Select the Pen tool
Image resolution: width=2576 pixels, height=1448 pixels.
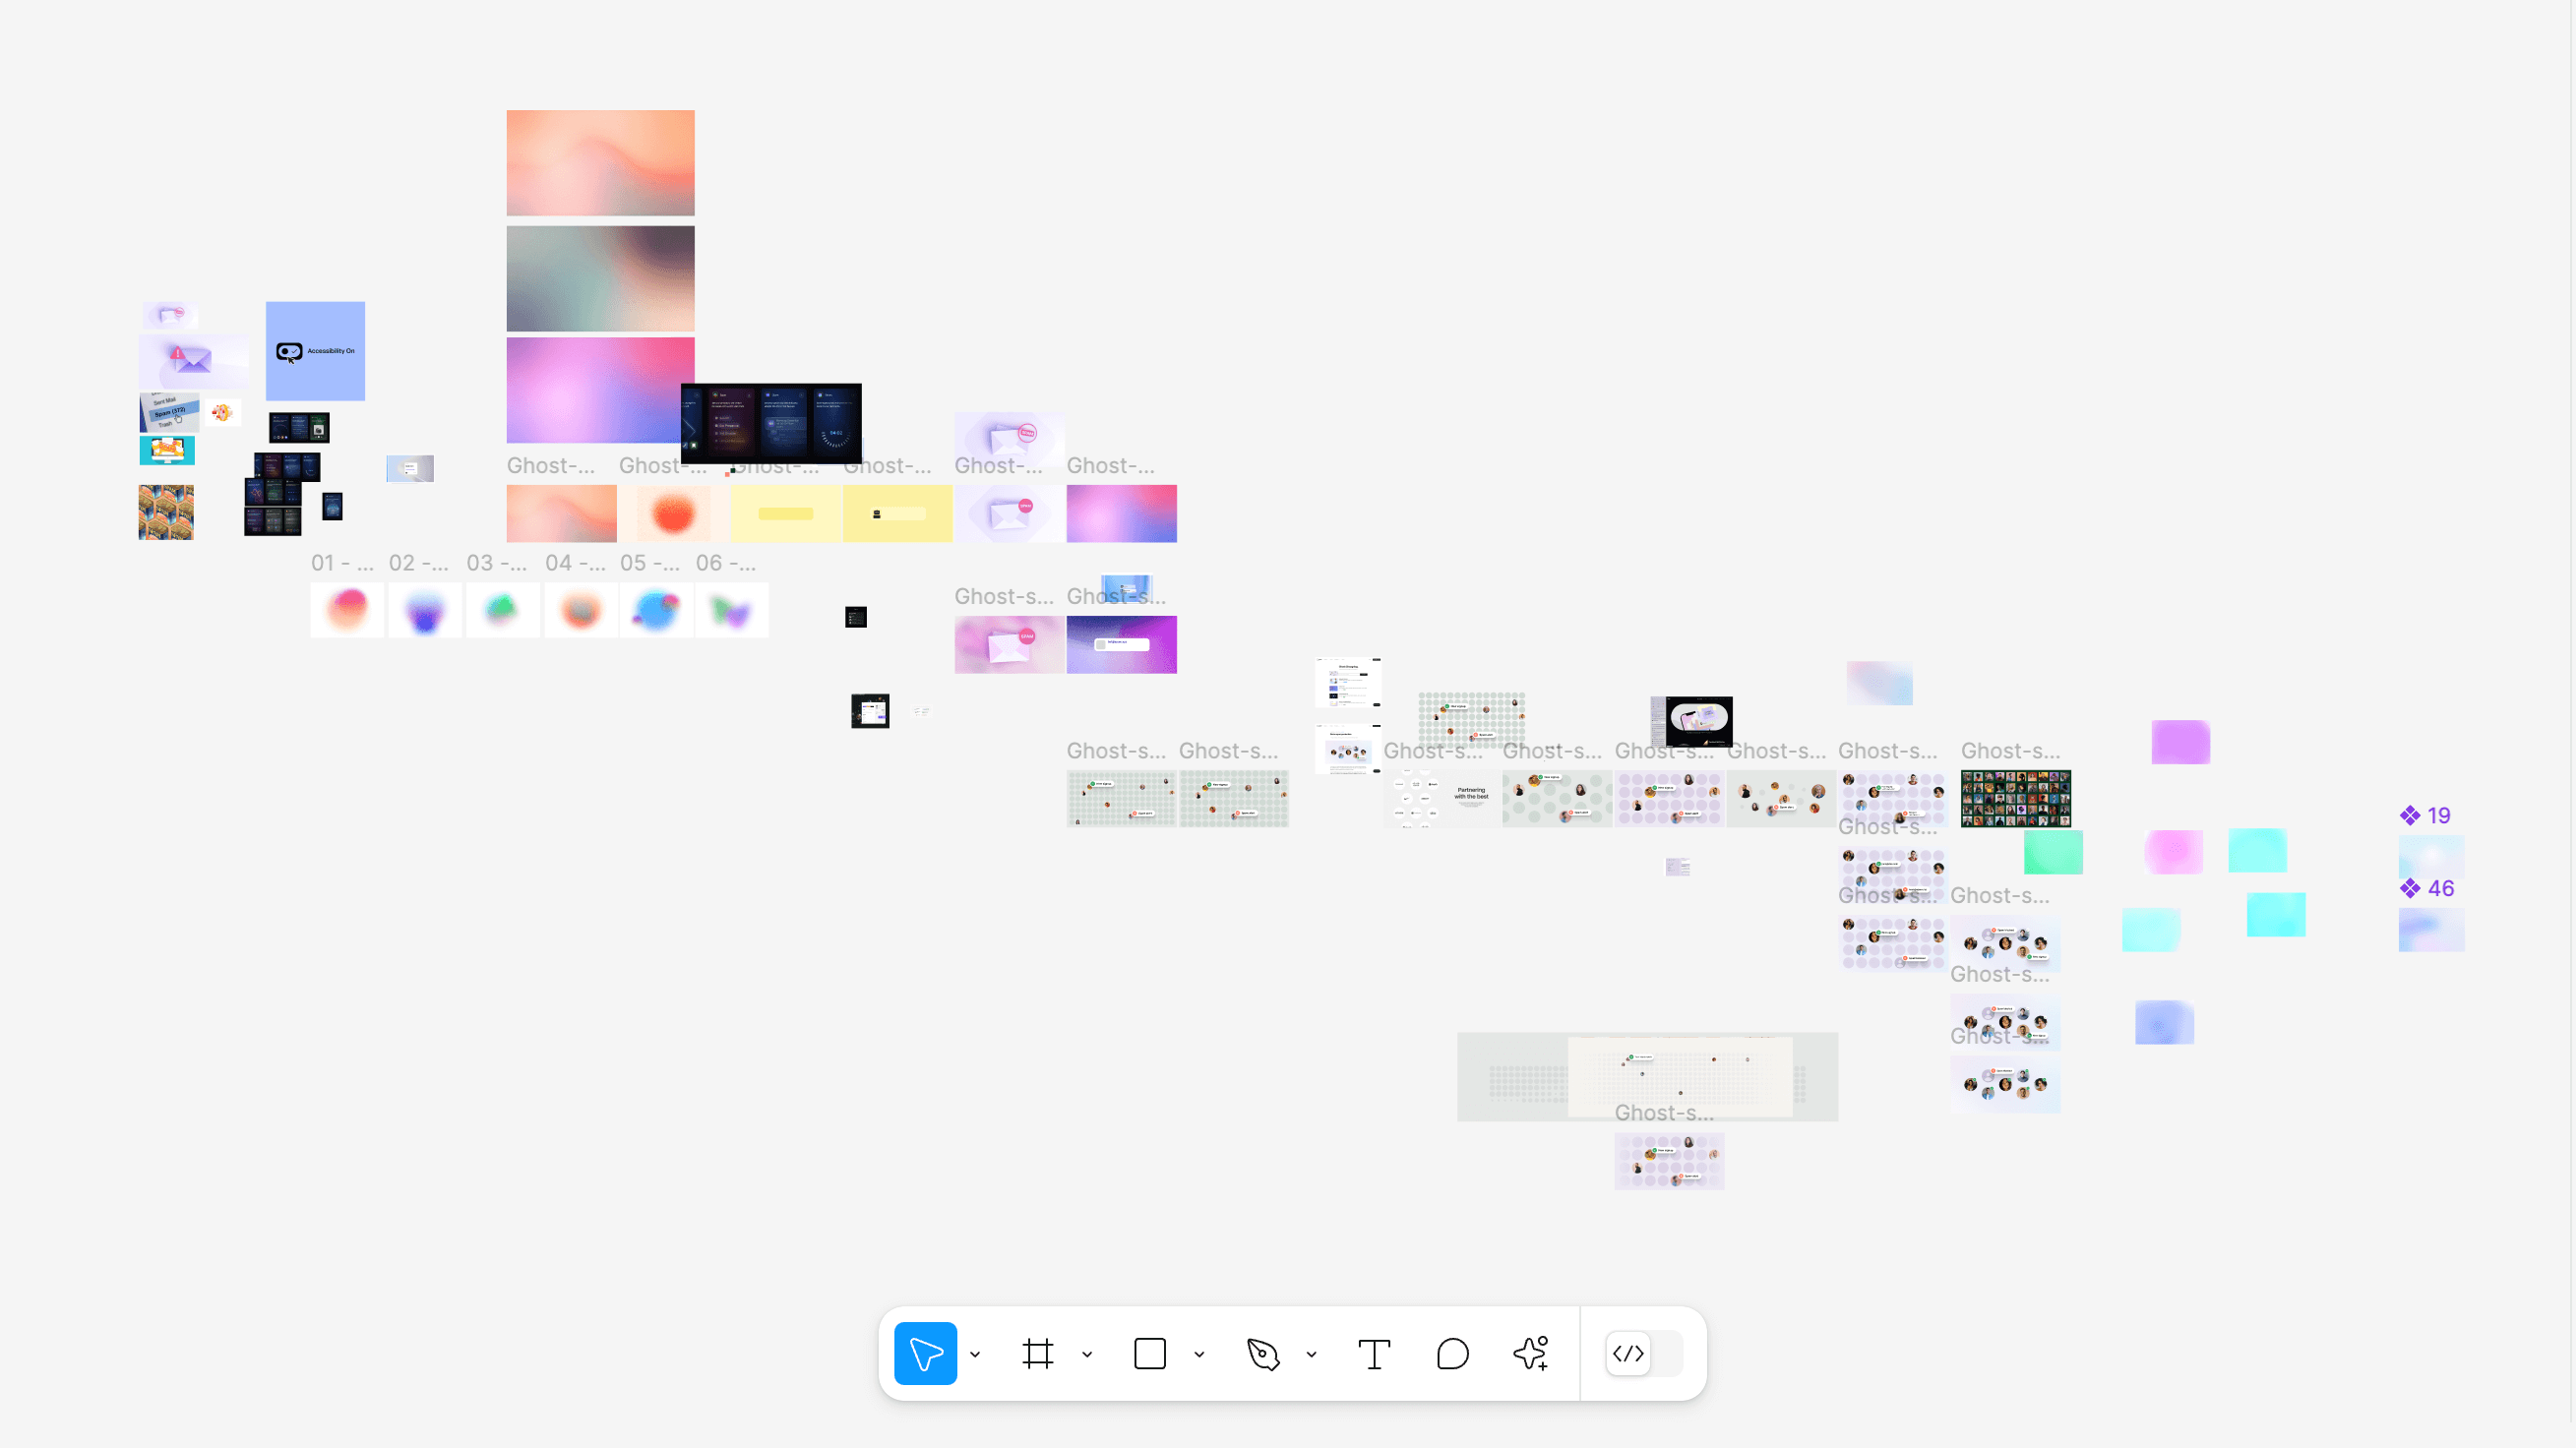coord(1262,1354)
